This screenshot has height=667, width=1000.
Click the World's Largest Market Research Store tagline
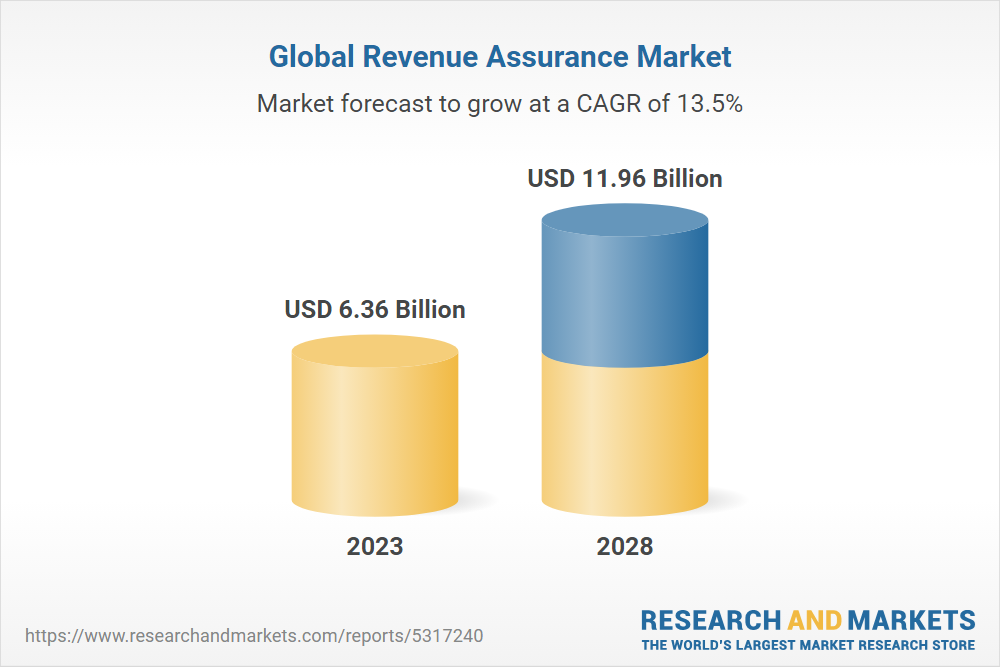pyautogui.click(x=808, y=644)
